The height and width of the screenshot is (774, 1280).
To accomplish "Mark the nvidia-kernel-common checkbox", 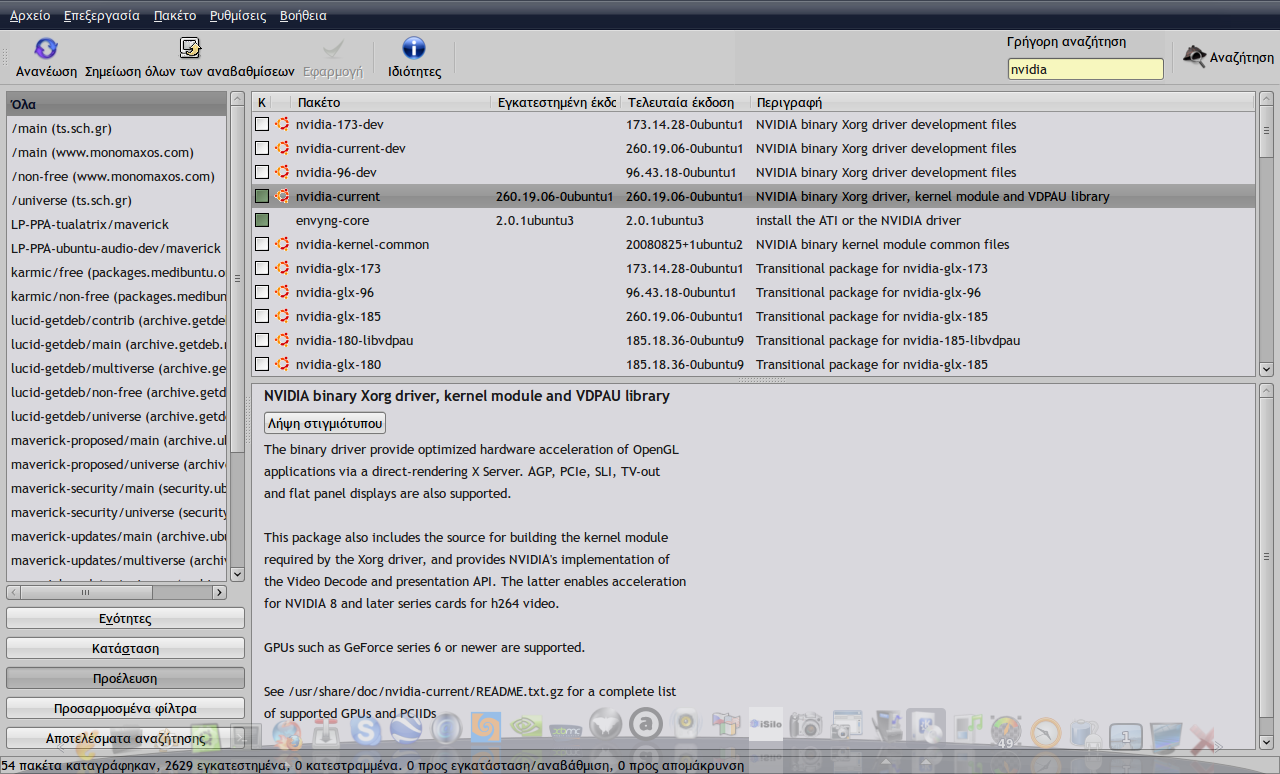I will pos(262,244).
